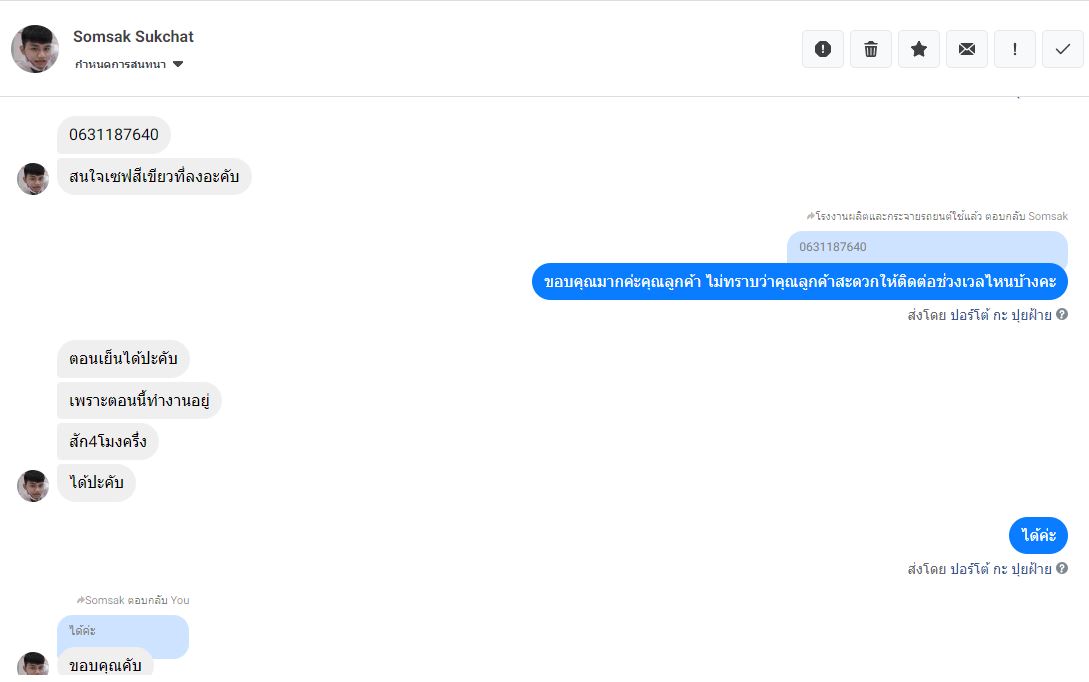The height and width of the screenshot is (682, 1089).
Task: Click avatar beside สนใจเซฟสีเขียวที่ลงอะคับ message
Action: [33, 179]
